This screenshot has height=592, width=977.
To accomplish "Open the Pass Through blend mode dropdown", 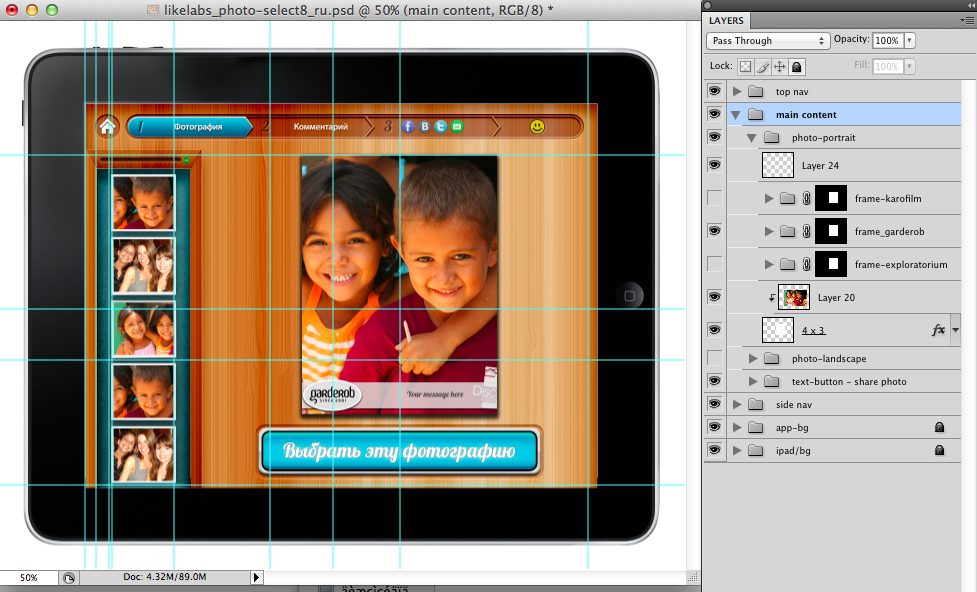I will point(768,41).
